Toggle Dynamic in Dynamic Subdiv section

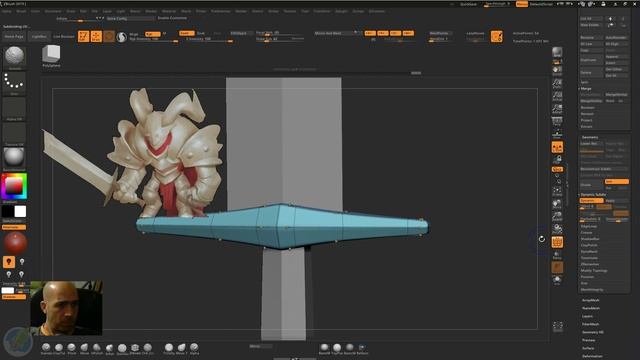[x=591, y=201]
